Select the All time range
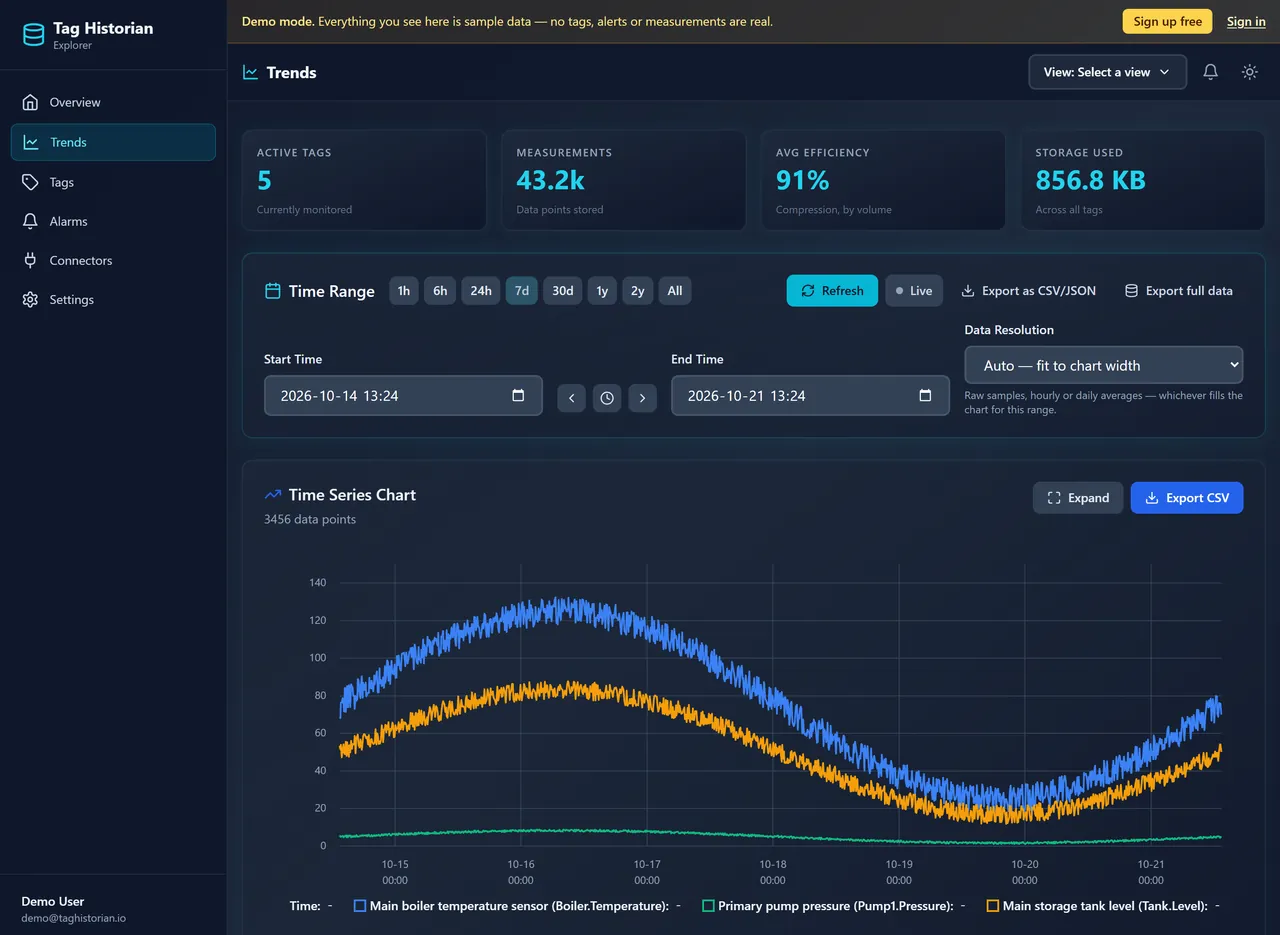This screenshot has width=1280, height=935. pyautogui.click(x=675, y=291)
